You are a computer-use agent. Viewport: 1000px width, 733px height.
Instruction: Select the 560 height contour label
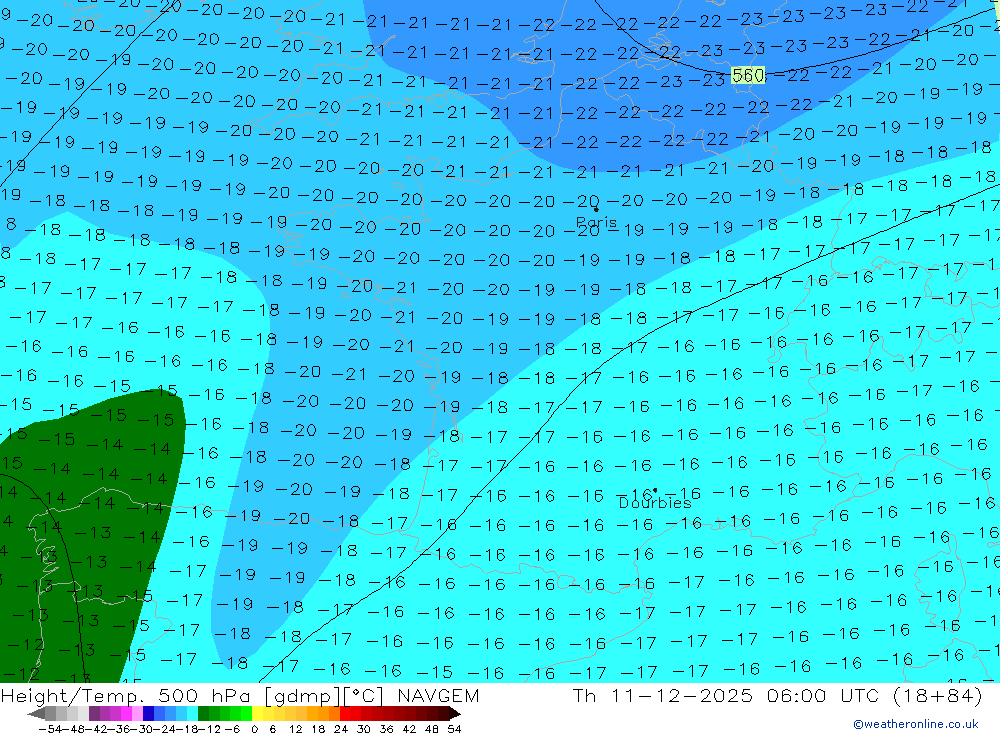pos(747,75)
